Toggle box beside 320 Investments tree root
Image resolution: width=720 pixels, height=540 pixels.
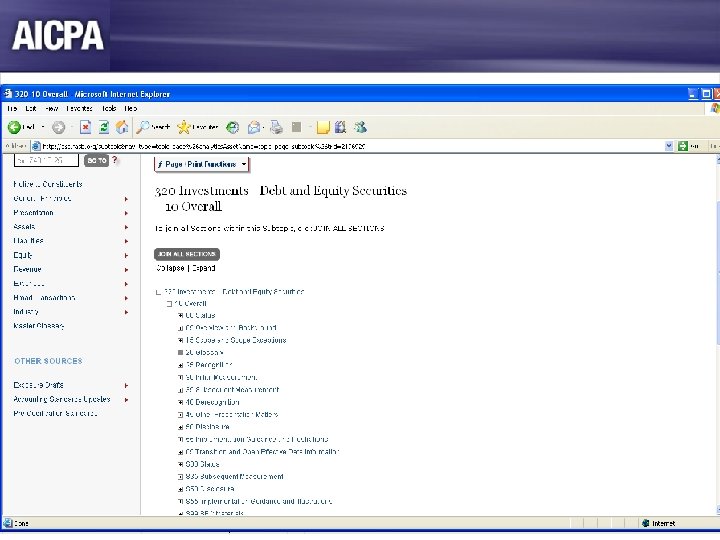point(158,292)
